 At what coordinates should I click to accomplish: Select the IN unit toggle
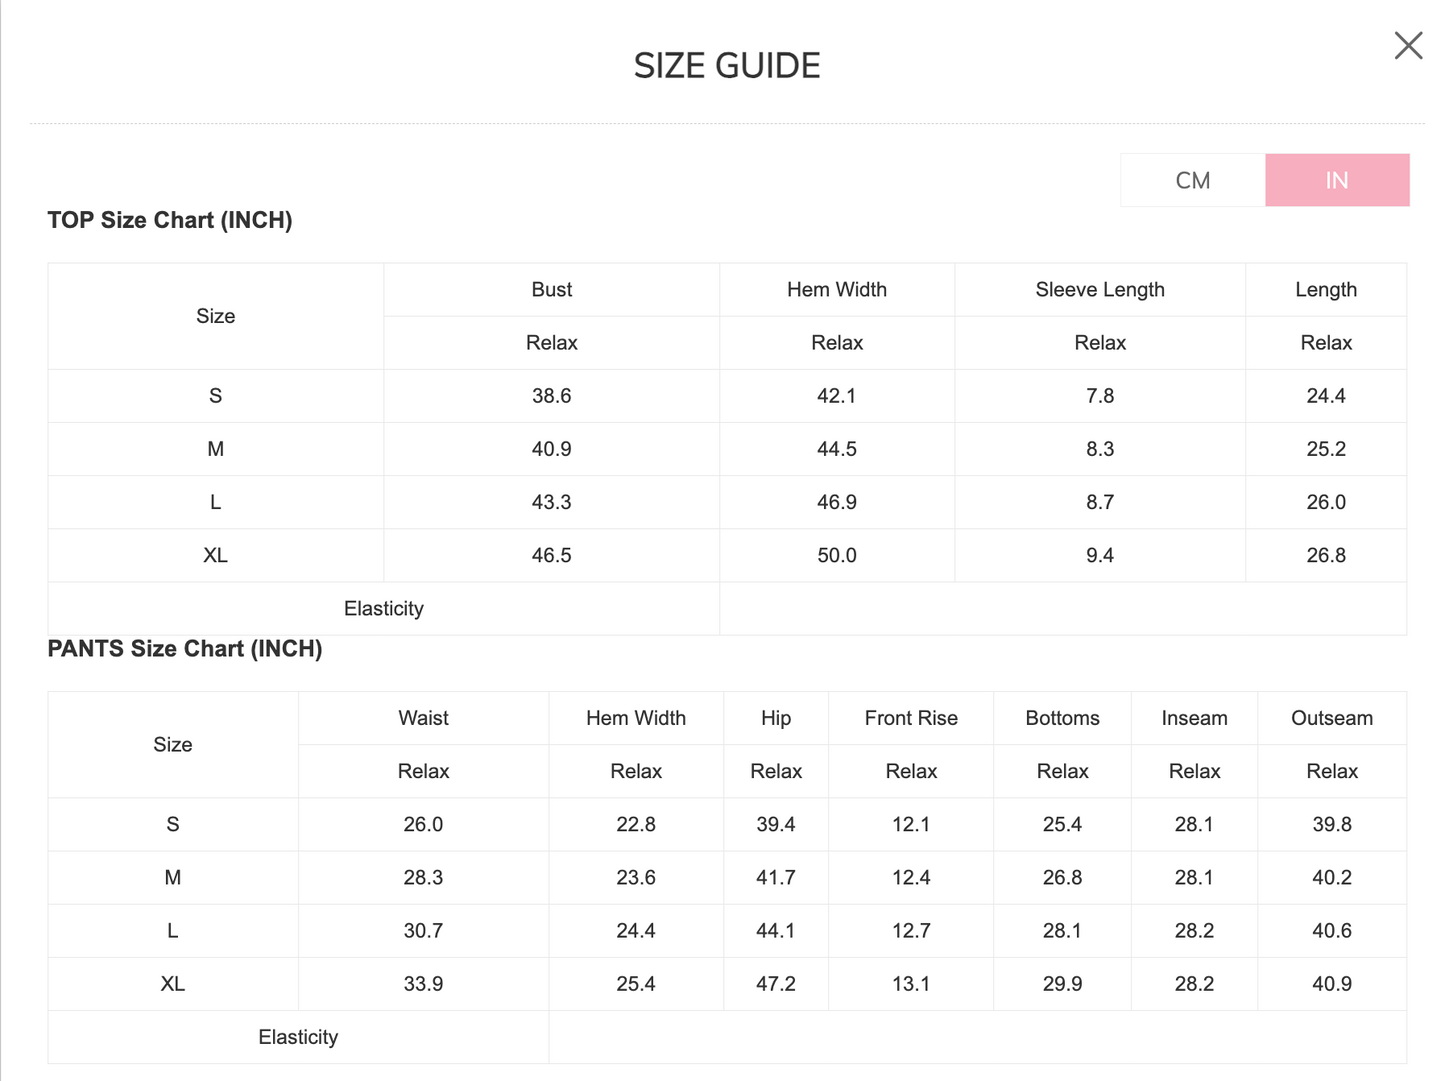point(1337,180)
